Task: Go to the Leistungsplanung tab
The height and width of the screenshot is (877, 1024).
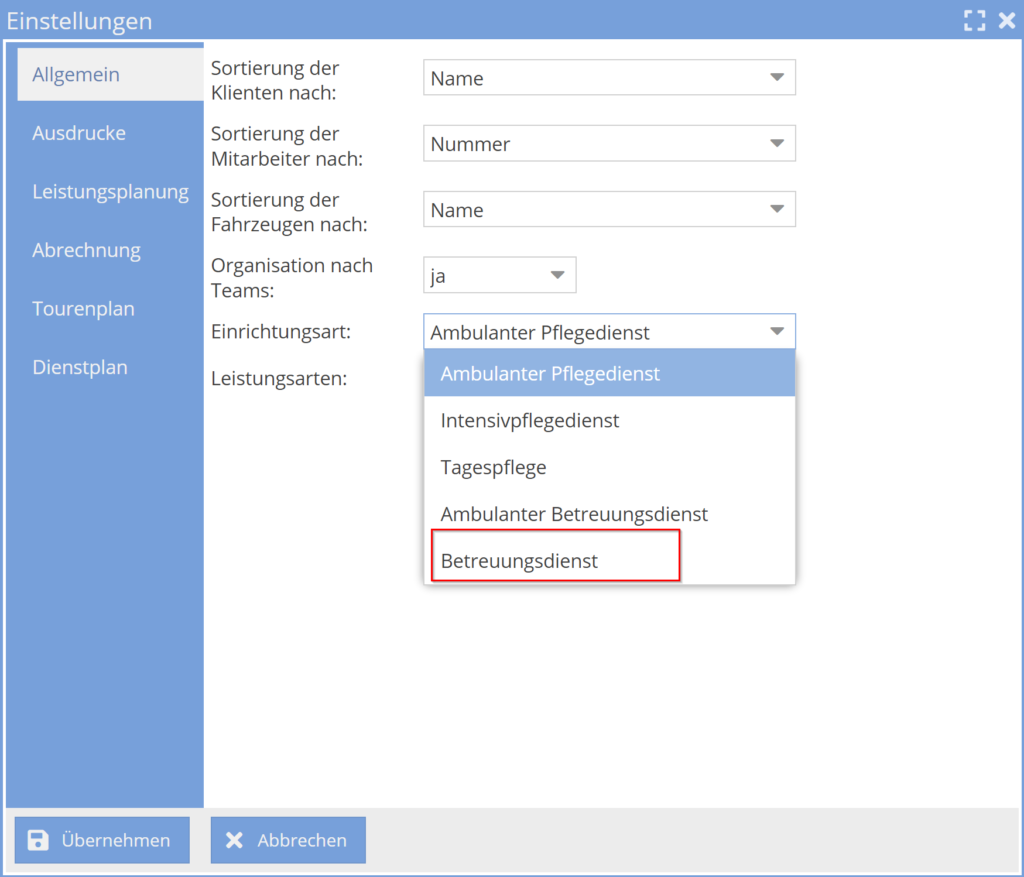Action: (110, 192)
